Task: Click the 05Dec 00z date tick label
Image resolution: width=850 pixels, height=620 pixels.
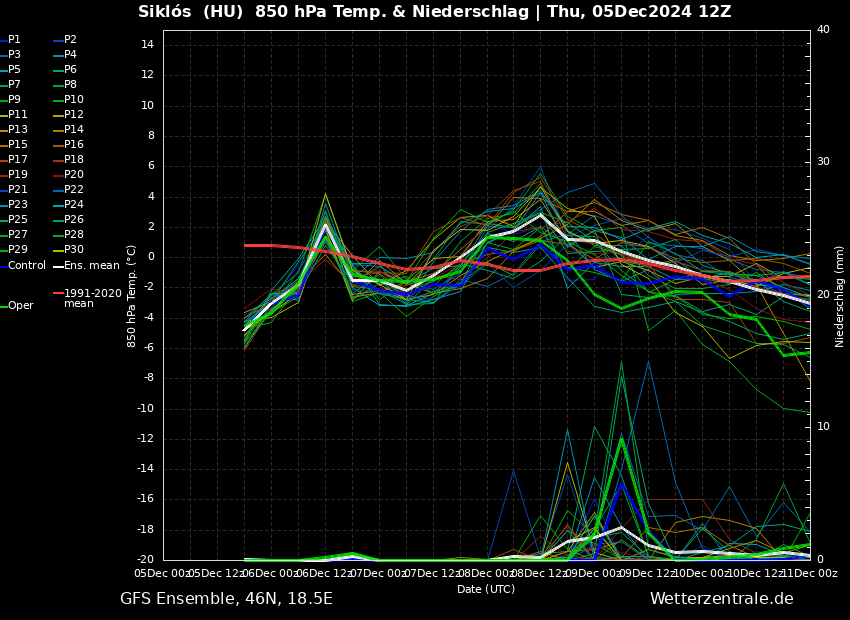Action: pos(163,574)
